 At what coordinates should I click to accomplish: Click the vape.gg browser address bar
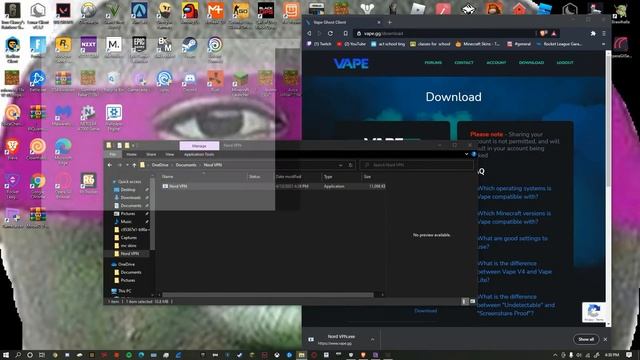tap(445, 33)
